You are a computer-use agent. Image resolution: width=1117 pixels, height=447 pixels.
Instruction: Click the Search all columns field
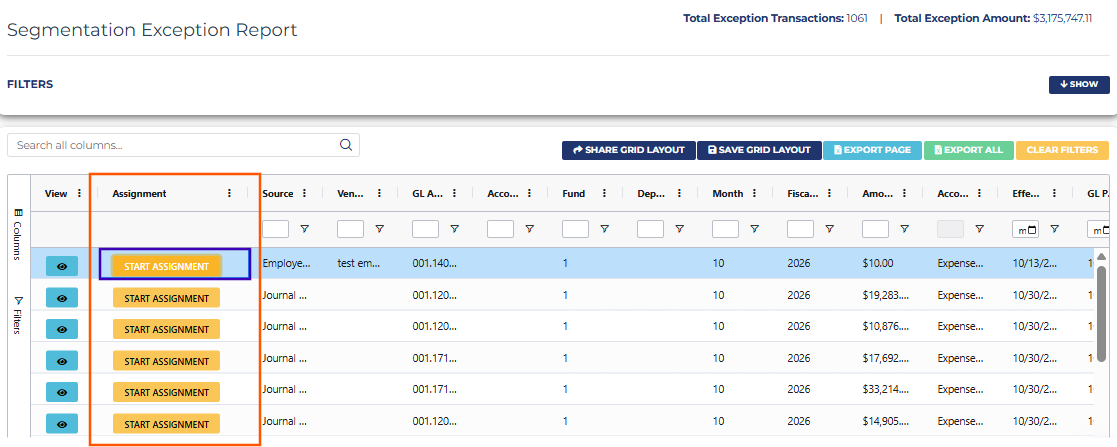(x=183, y=145)
